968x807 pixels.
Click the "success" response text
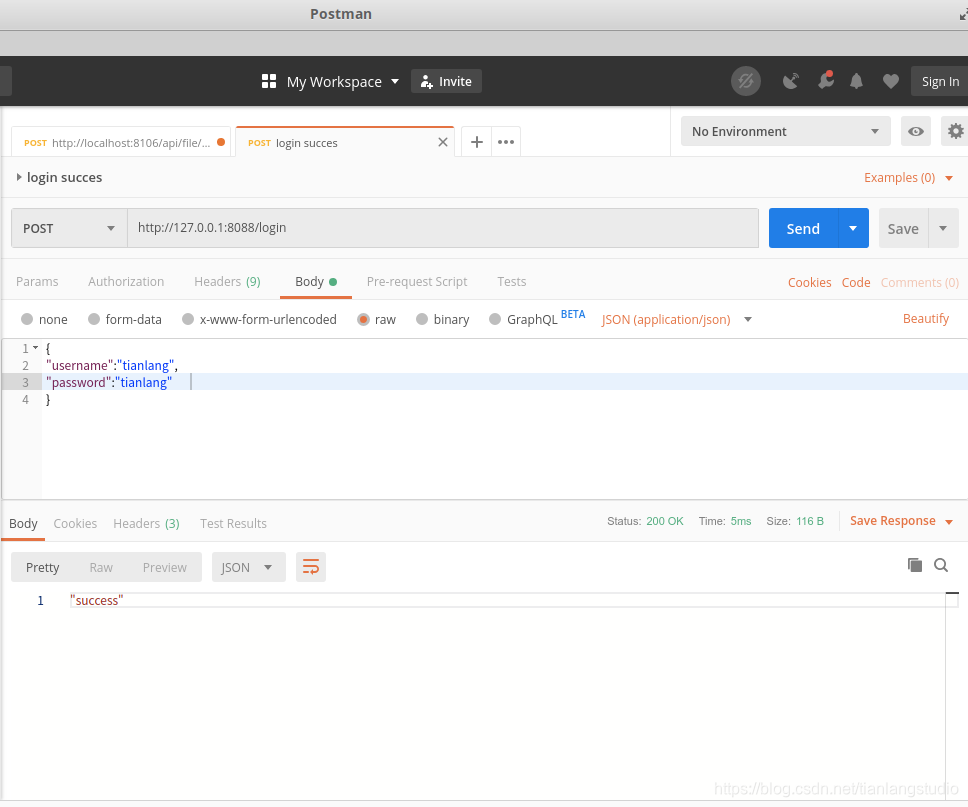coord(96,600)
